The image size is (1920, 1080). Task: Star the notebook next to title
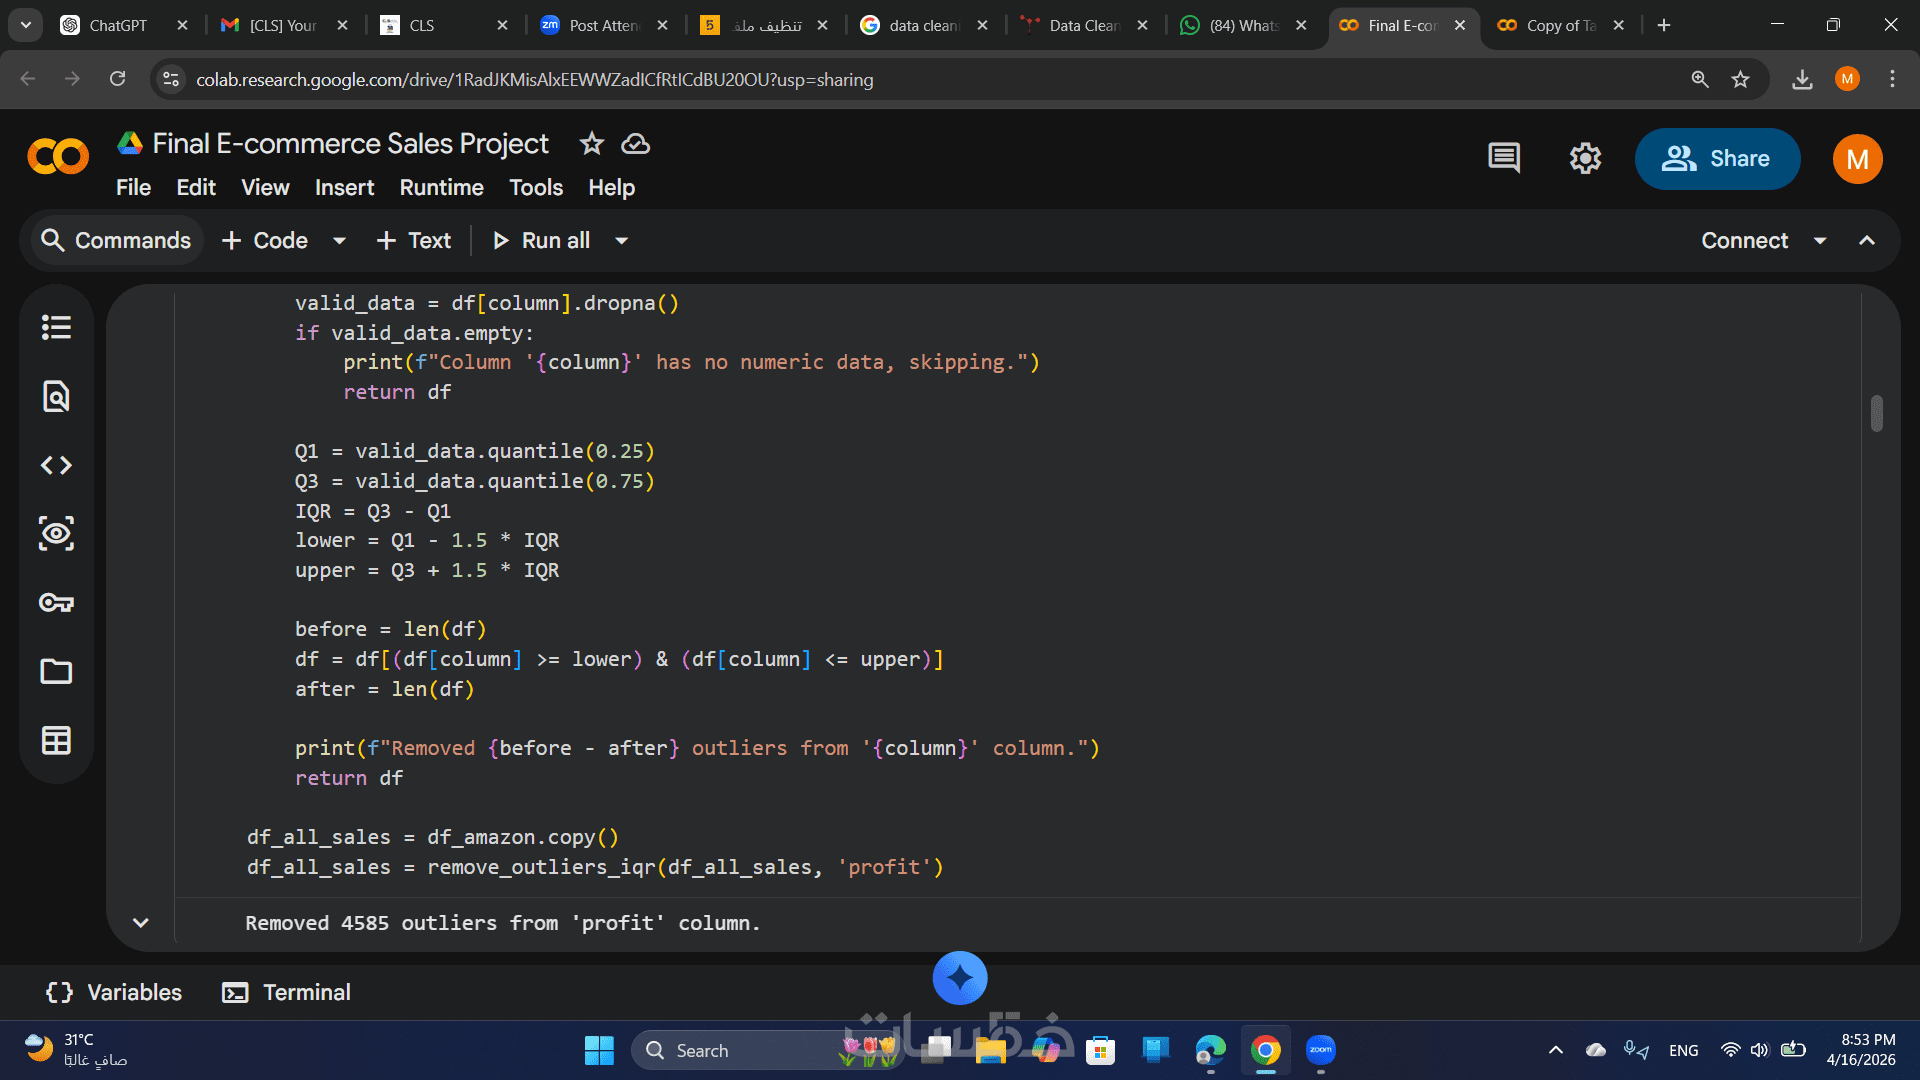click(592, 144)
